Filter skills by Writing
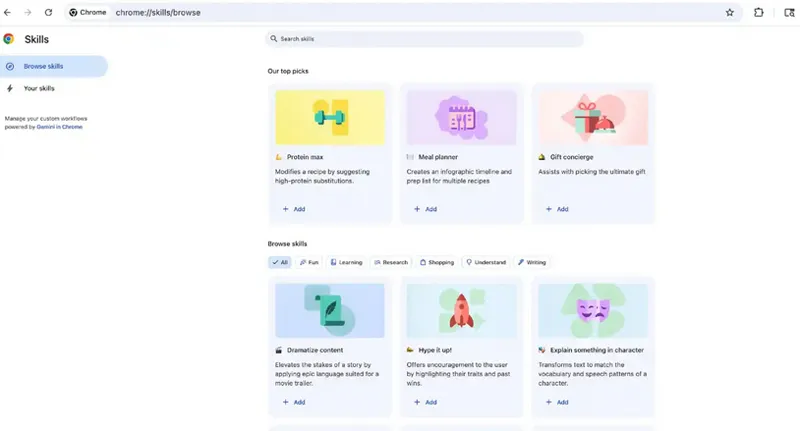Screen dimensions: 800x431 coord(532,262)
